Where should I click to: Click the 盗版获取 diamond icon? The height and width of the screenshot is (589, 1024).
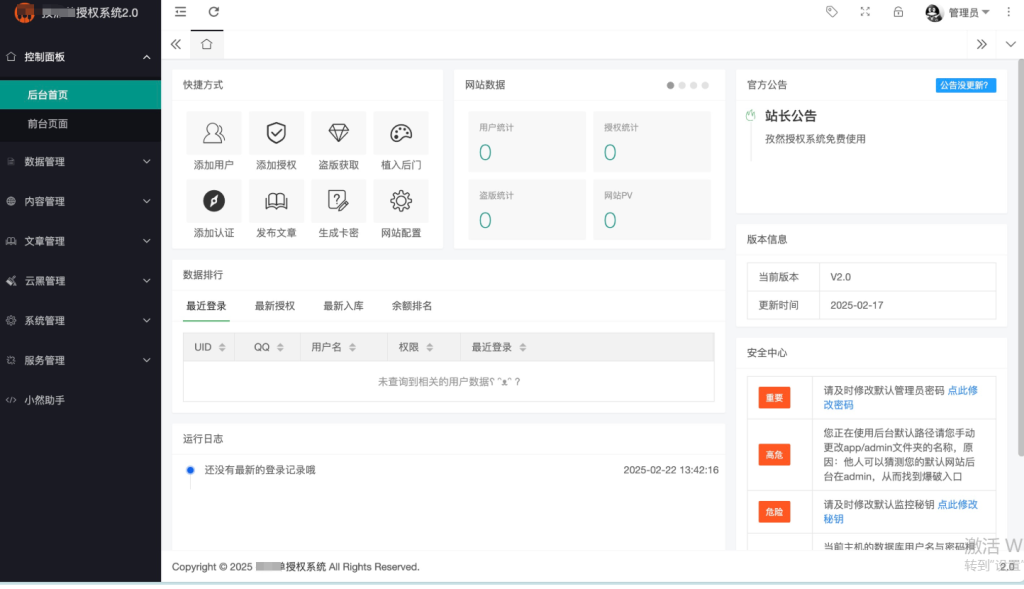[338, 133]
